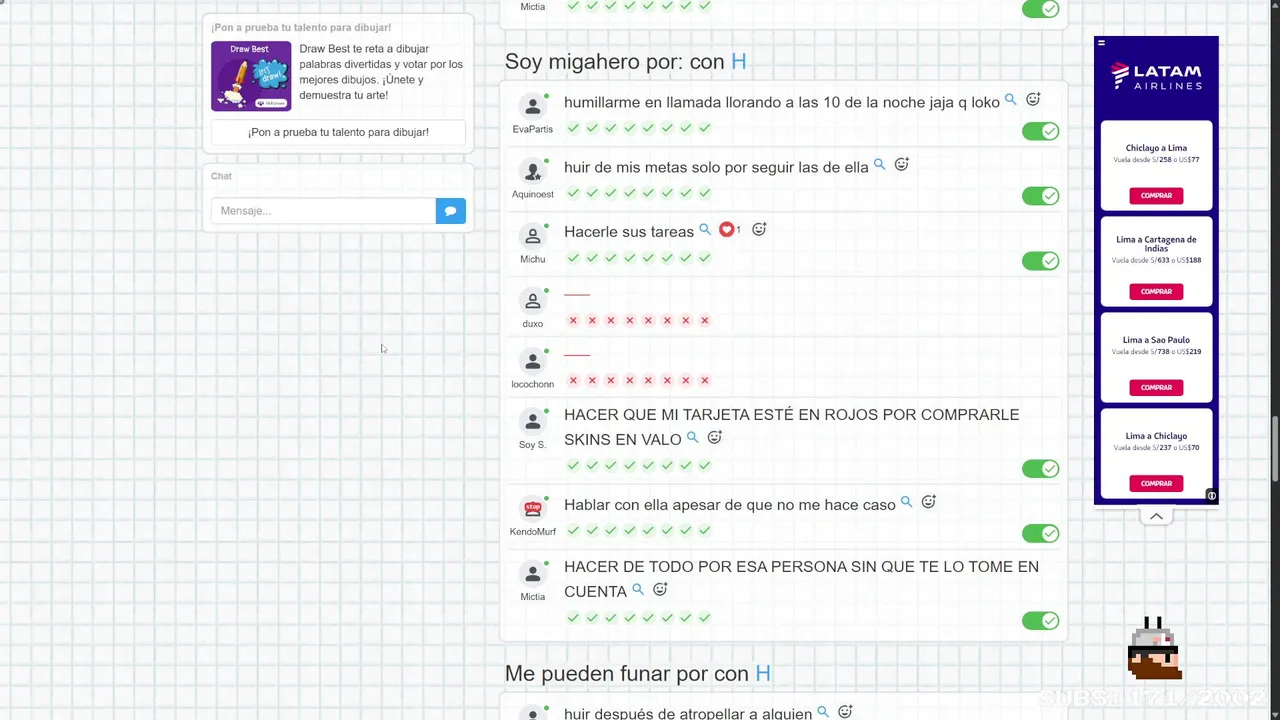Add emoji reaction to 'huir después de atropellar'
This screenshot has height=720, width=1280.
click(x=845, y=713)
